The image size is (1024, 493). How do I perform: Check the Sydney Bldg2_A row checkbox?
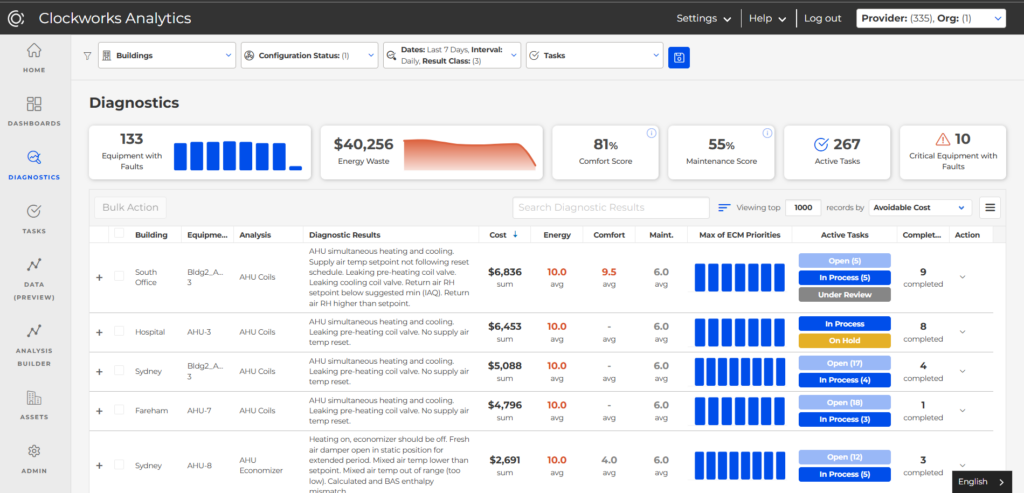119,370
